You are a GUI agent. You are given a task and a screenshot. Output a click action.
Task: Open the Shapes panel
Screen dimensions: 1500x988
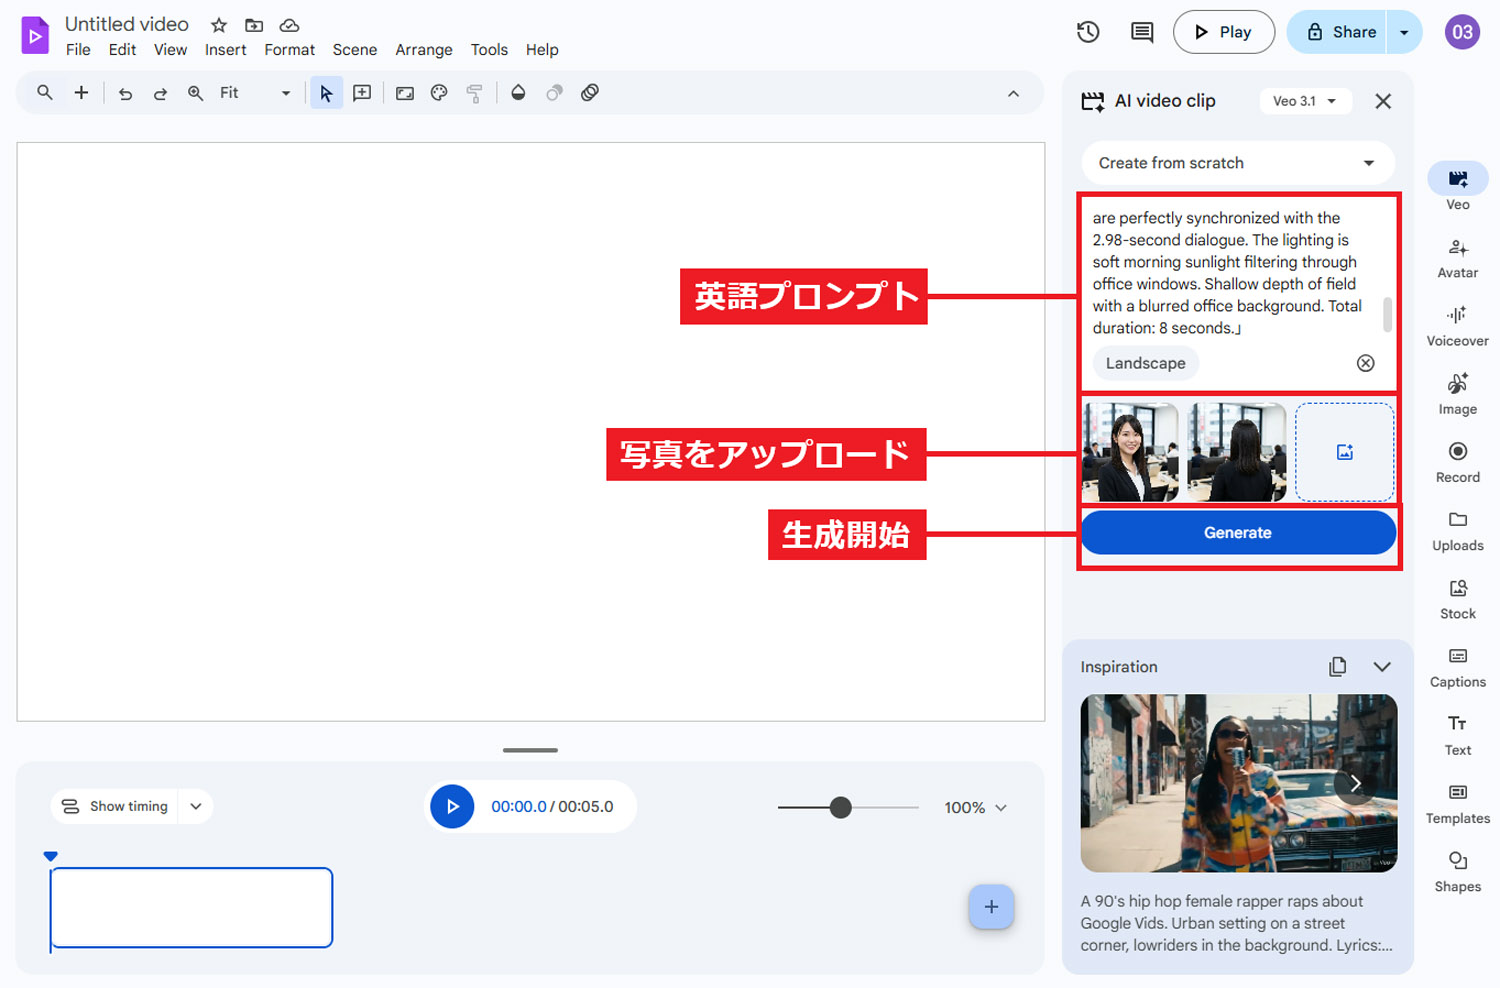pyautogui.click(x=1457, y=869)
